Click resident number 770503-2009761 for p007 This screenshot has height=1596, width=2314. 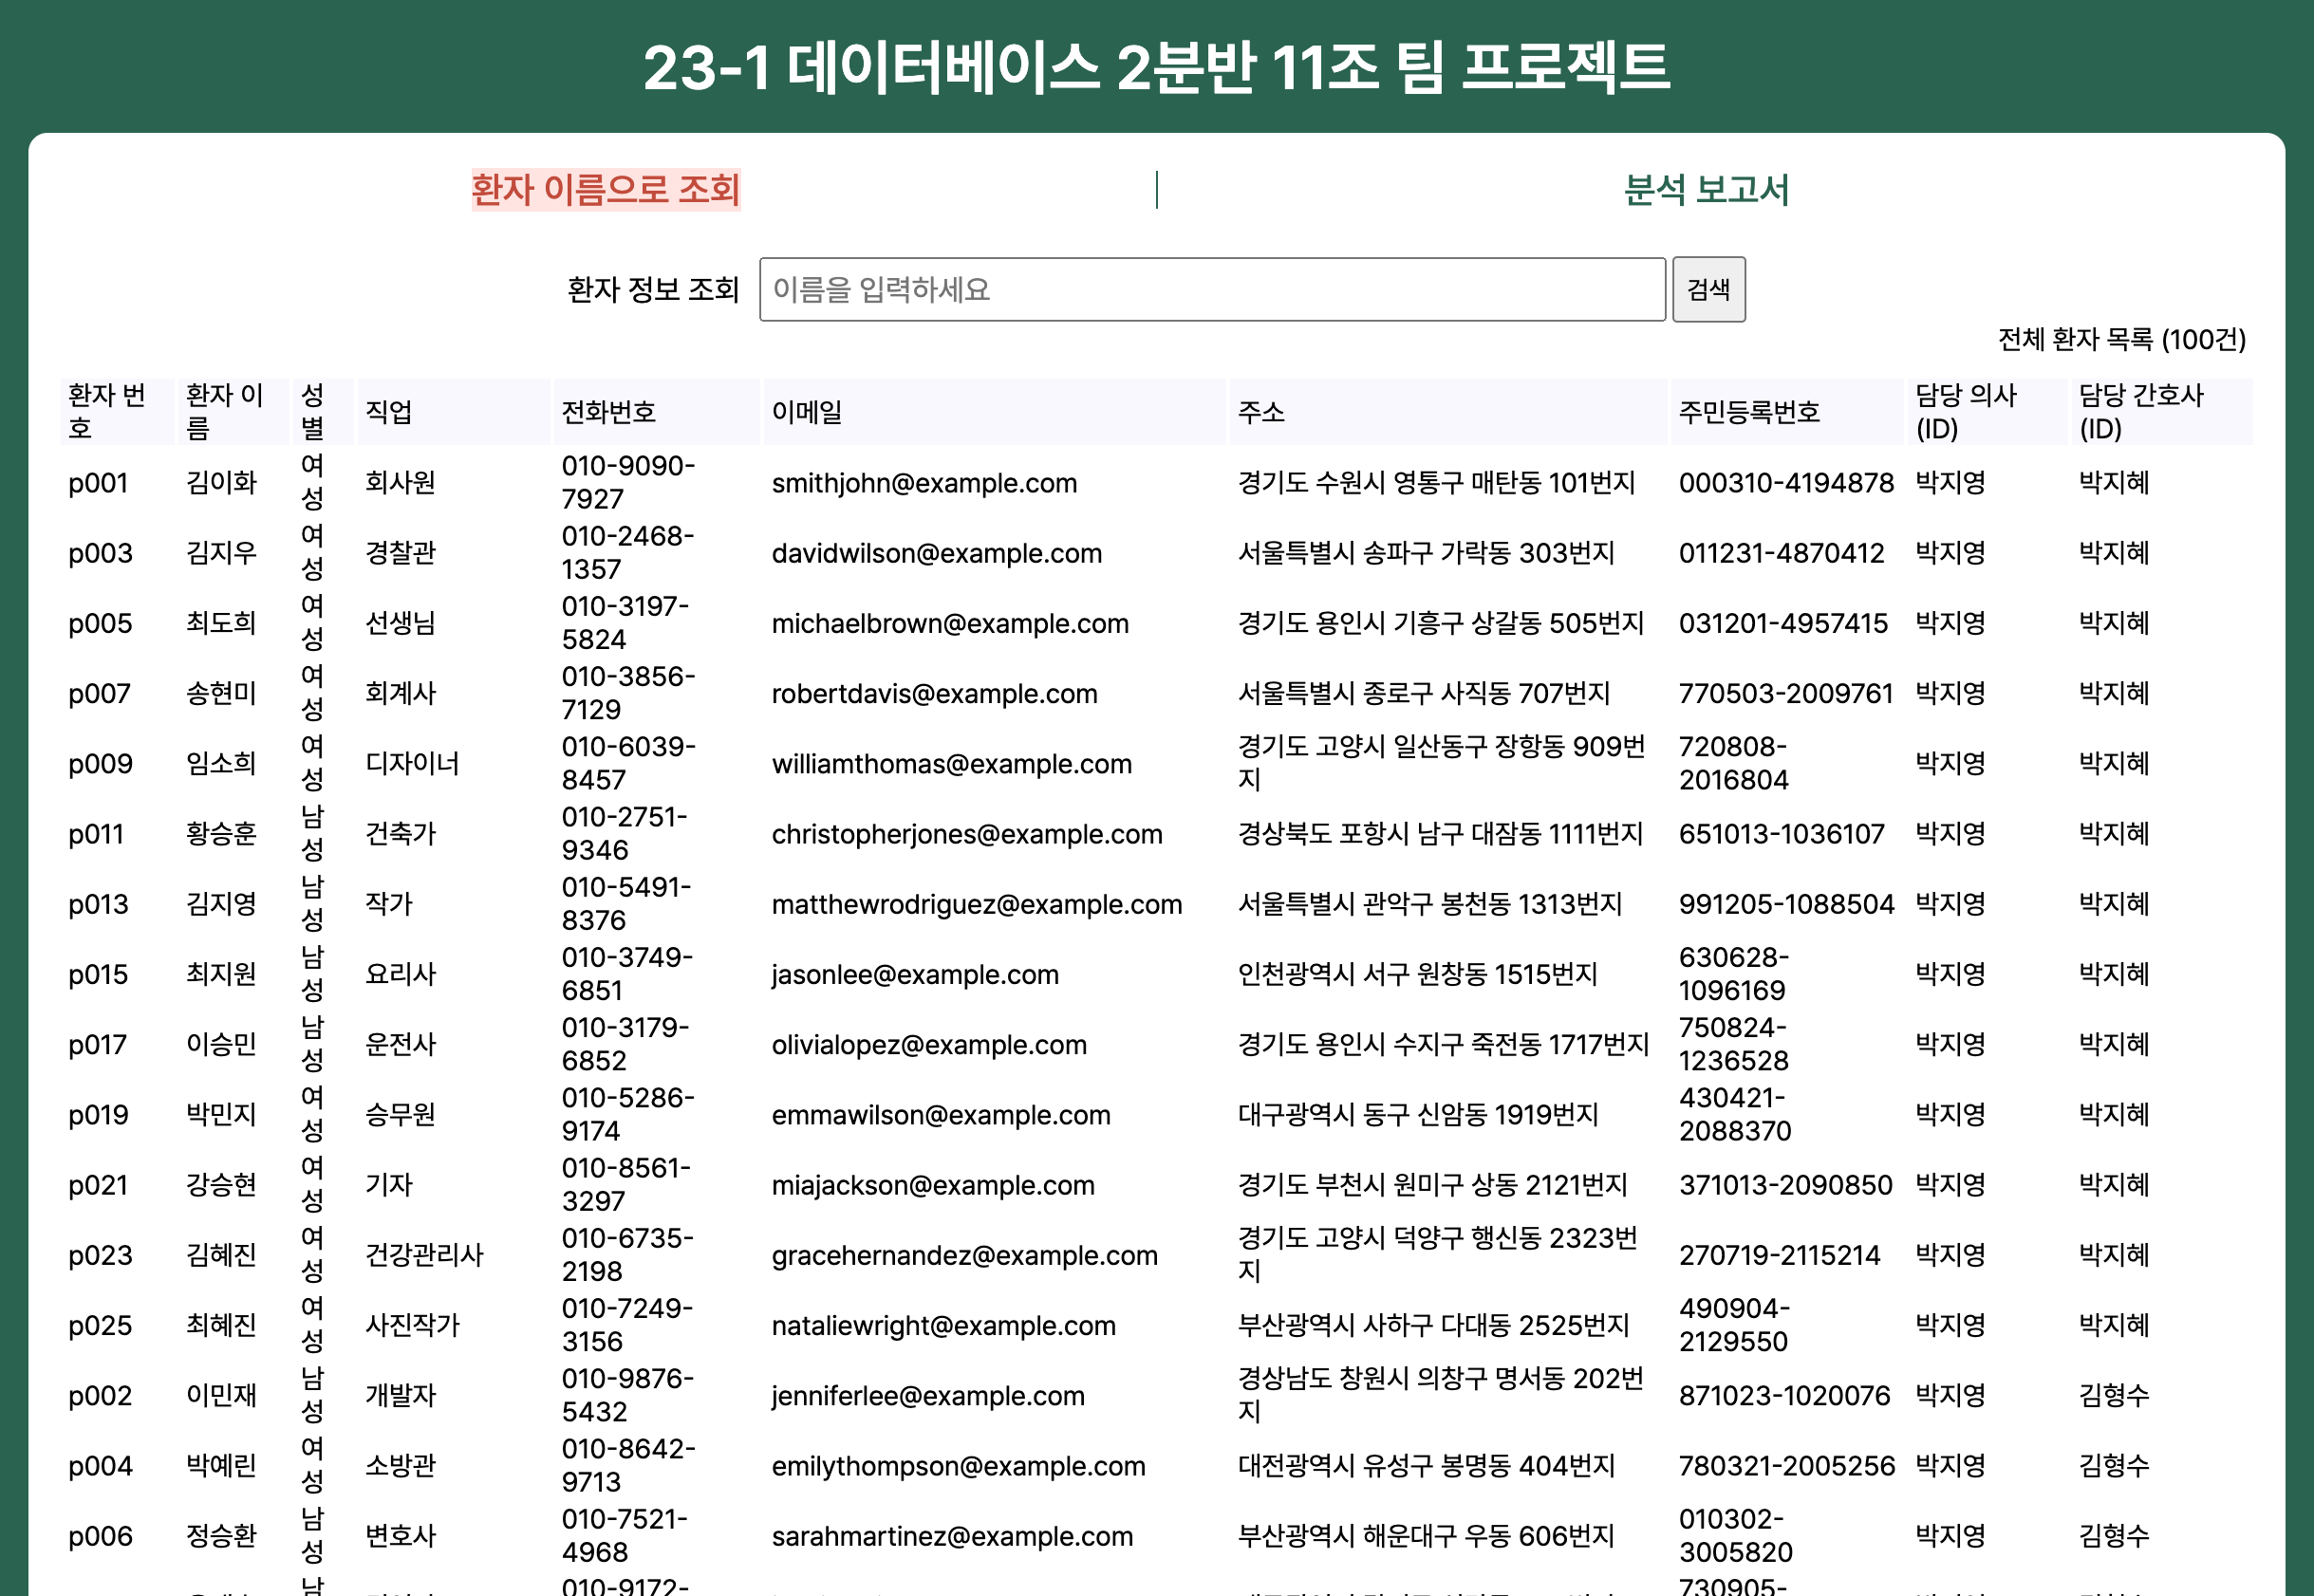pyautogui.click(x=1785, y=693)
